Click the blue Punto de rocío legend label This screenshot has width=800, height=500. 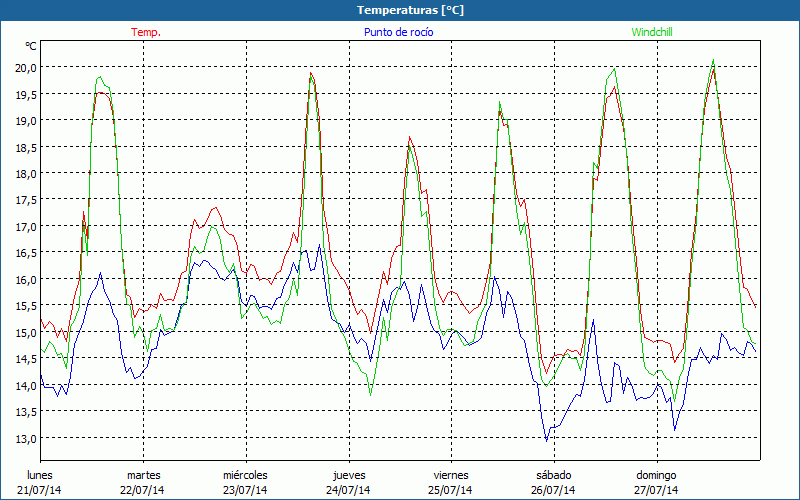(399, 32)
